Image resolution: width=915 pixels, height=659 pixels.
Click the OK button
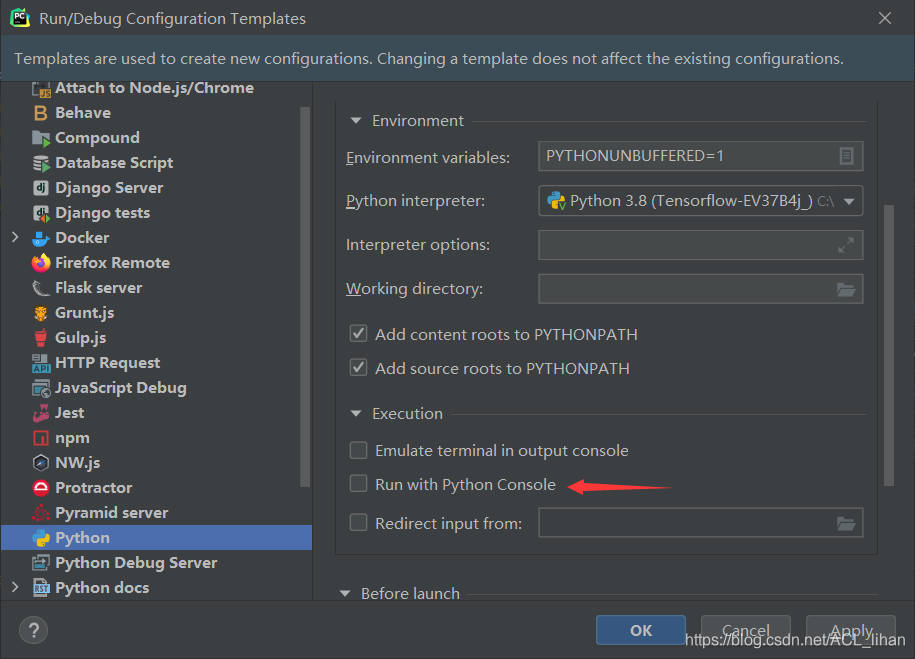click(641, 630)
